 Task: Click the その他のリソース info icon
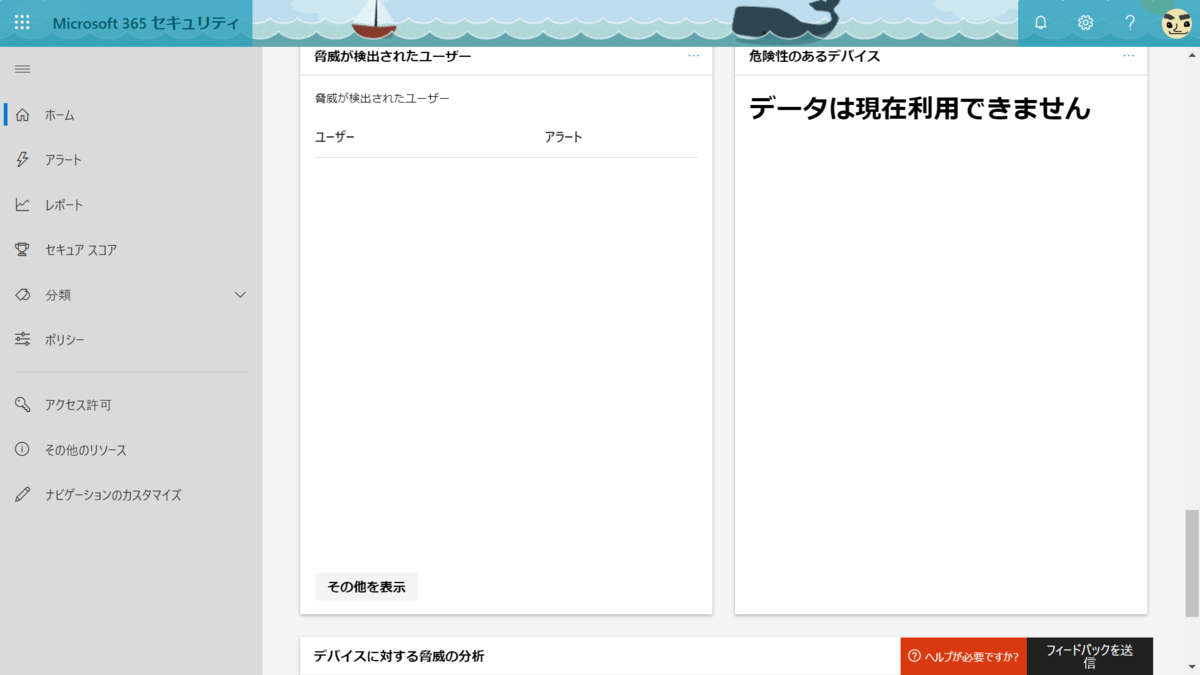[22, 450]
